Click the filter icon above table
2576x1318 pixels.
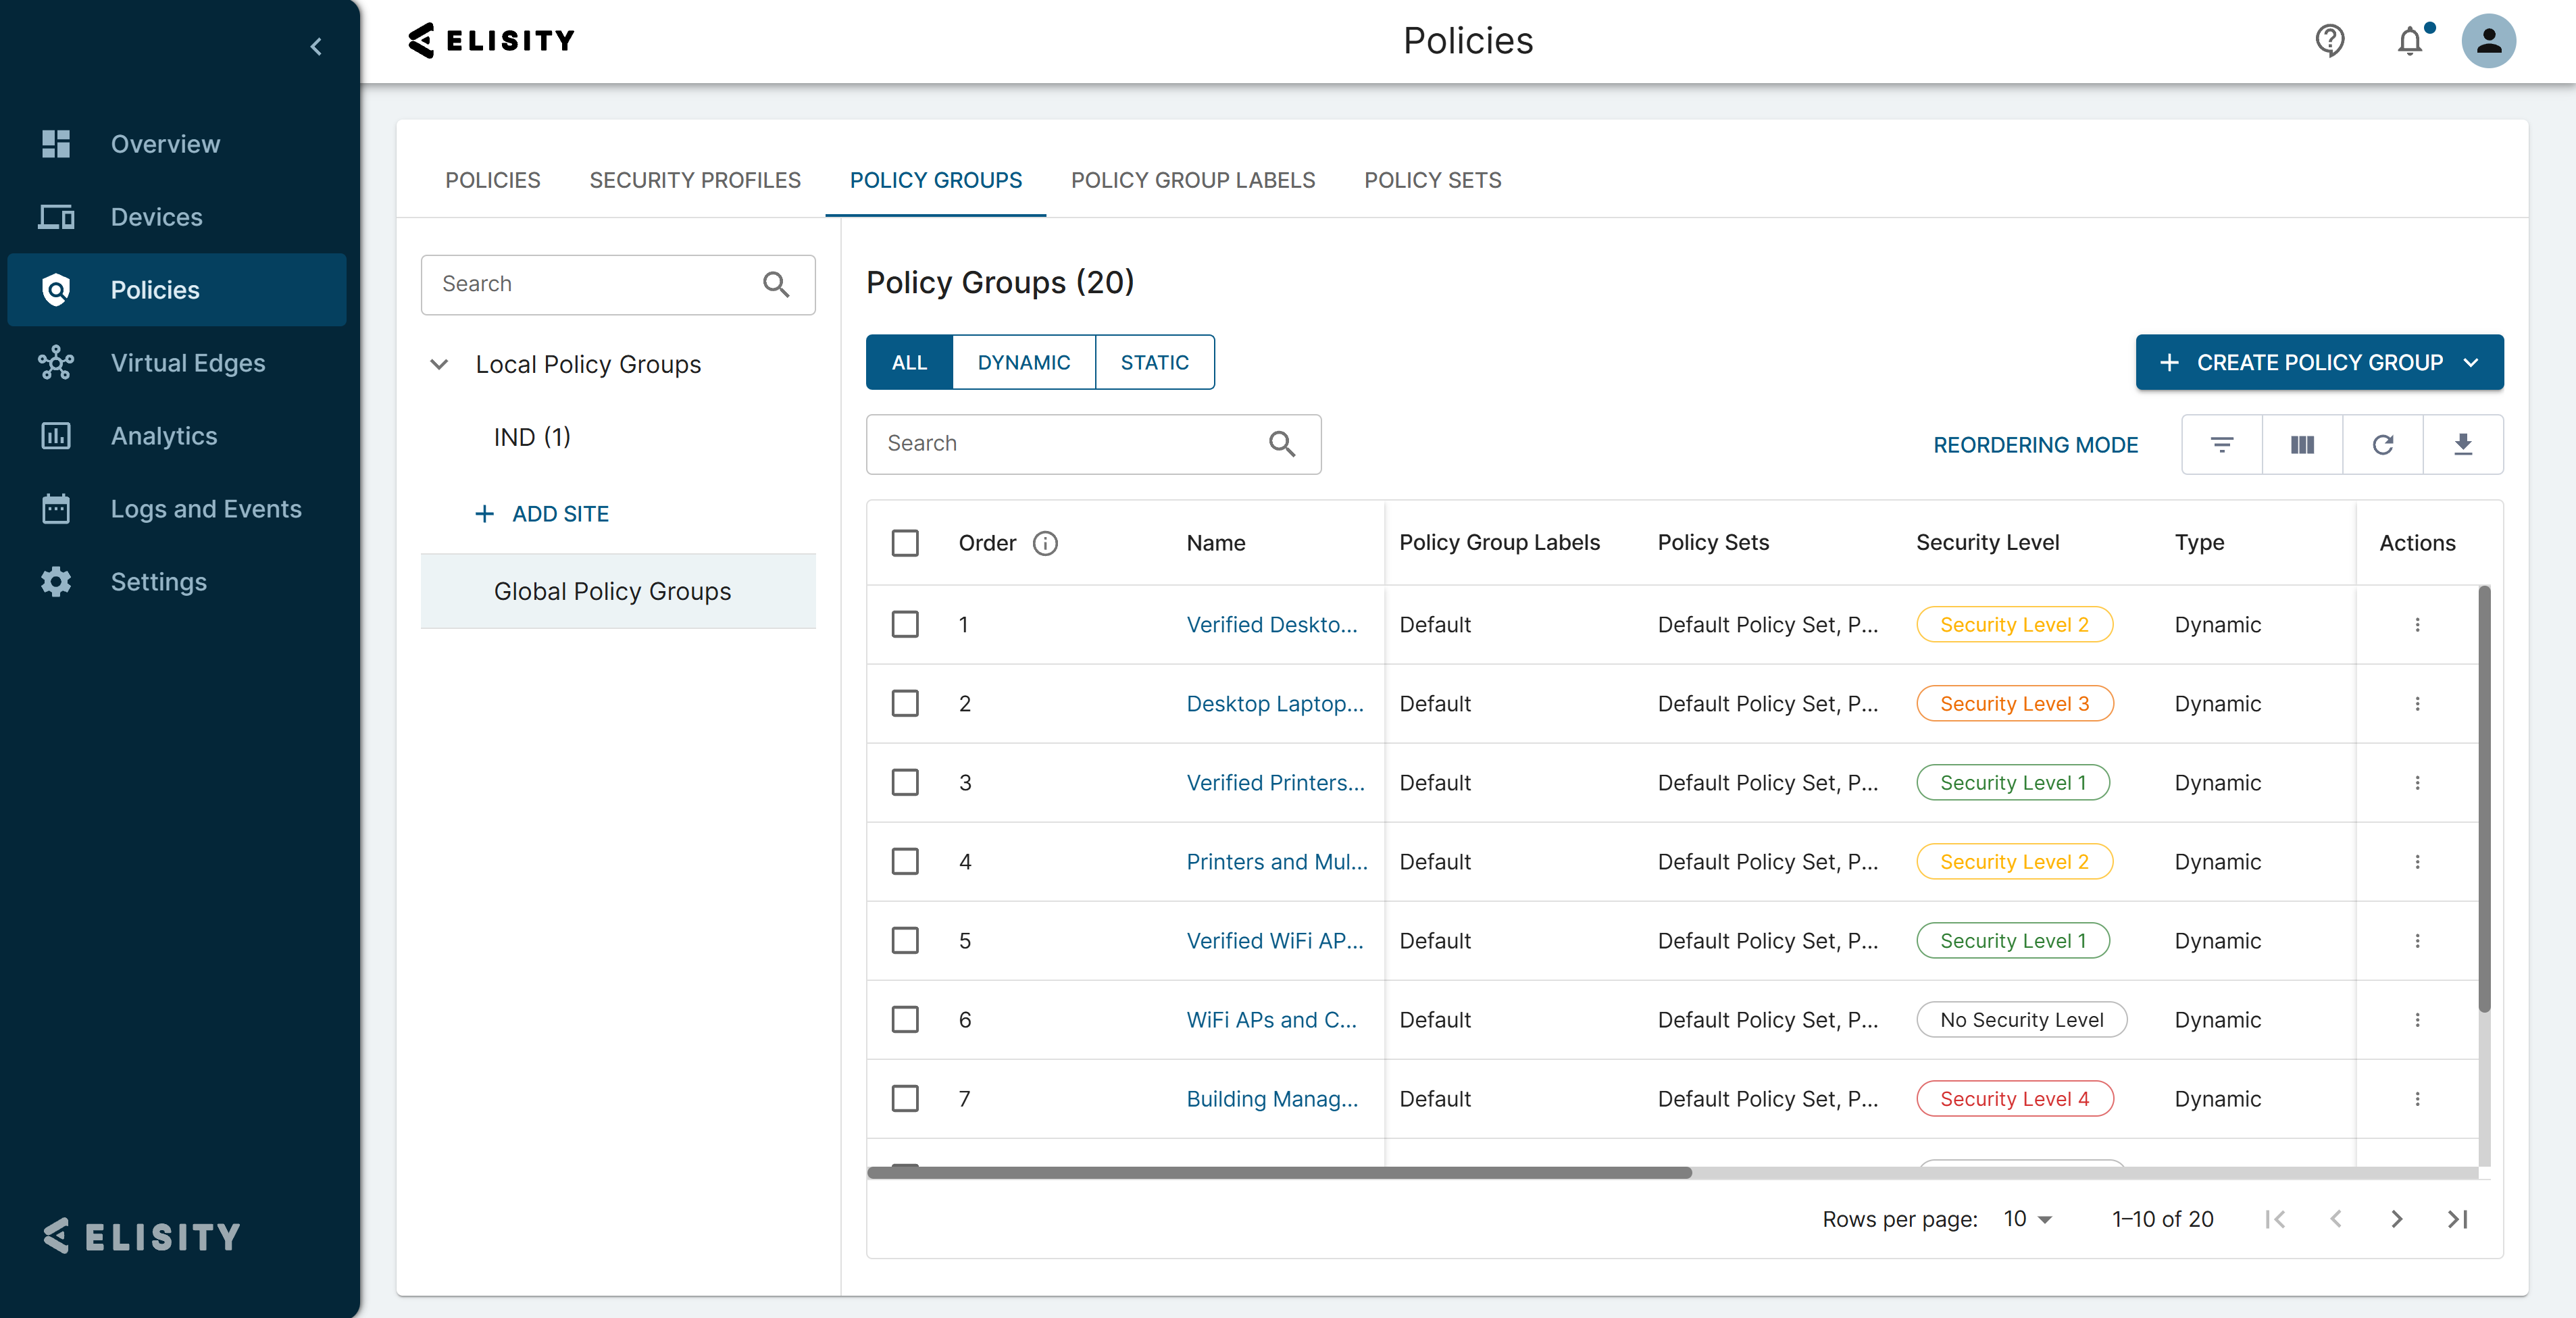2221,444
